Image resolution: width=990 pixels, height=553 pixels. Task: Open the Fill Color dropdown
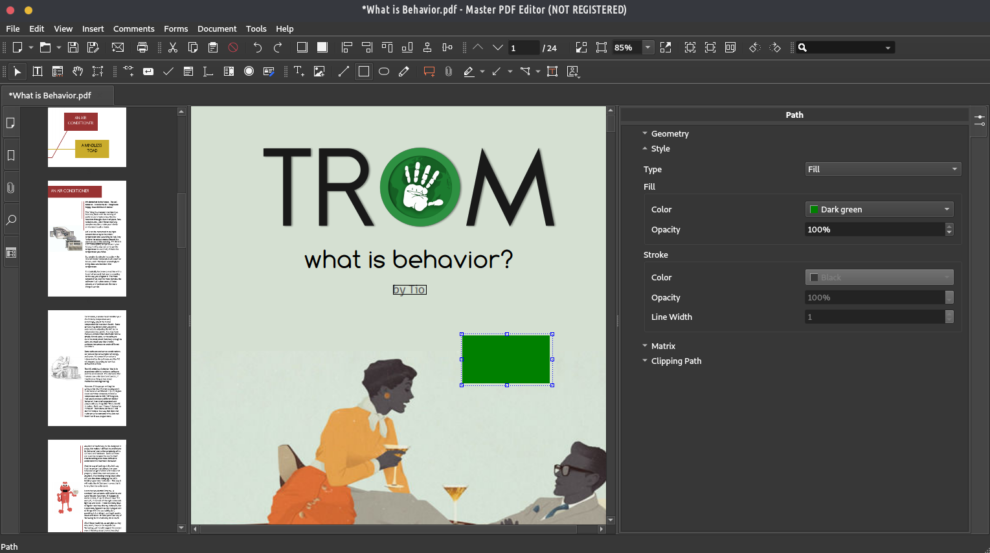pos(879,209)
